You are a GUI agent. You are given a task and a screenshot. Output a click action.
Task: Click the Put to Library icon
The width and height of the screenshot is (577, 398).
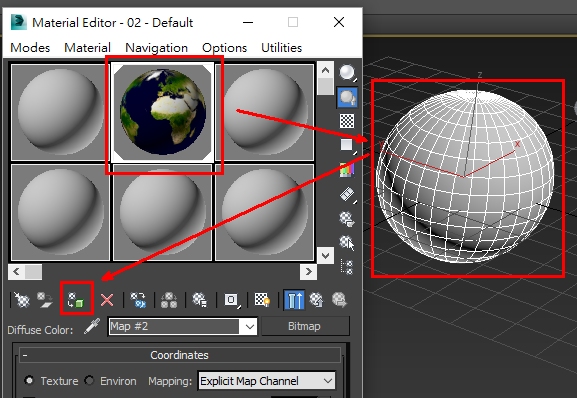(x=200, y=300)
